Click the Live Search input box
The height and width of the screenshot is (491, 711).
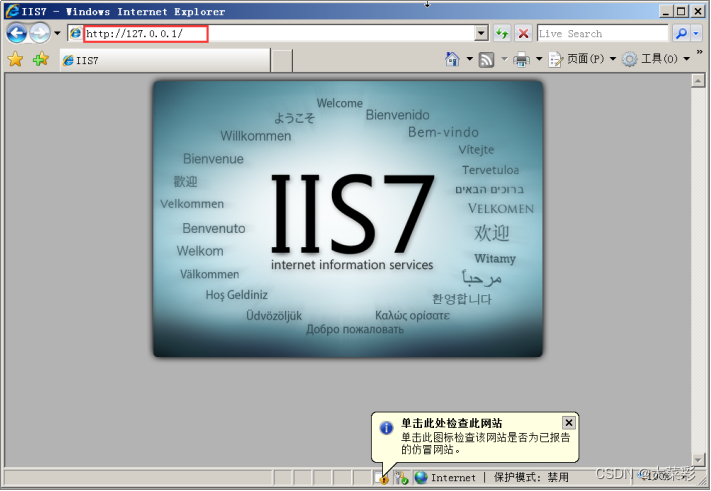(603, 34)
